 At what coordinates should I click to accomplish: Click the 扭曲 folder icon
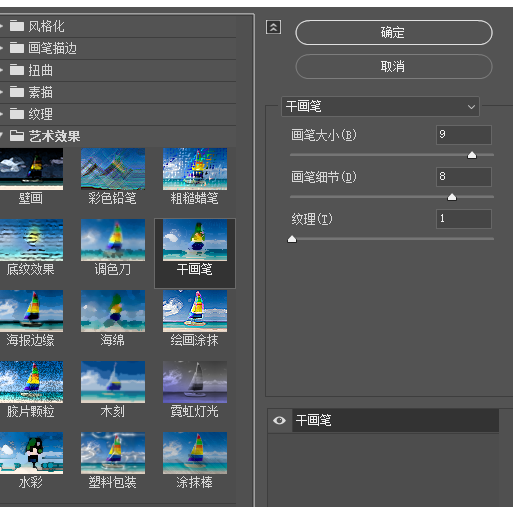pyautogui.click(x=17, y=70)
